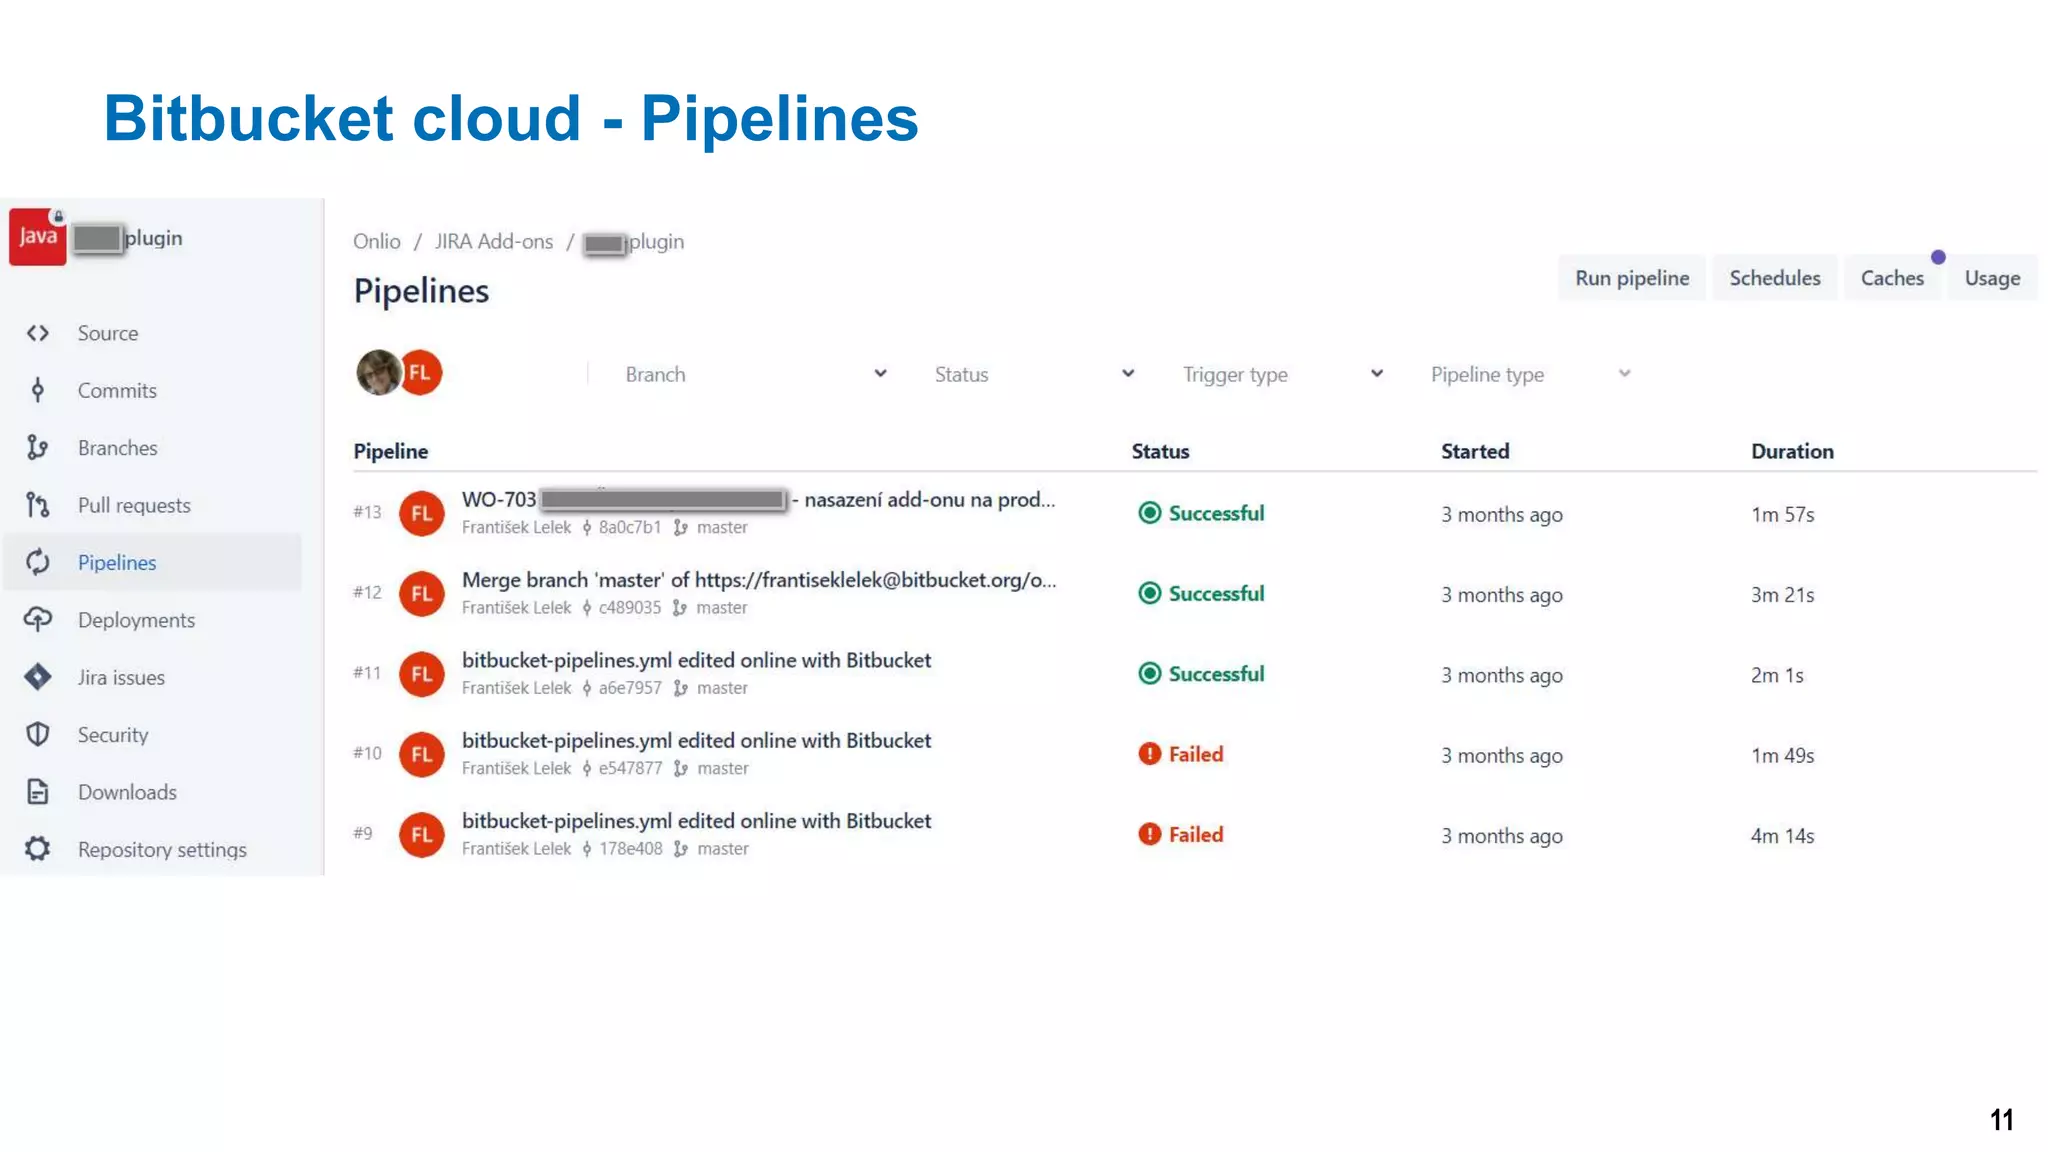
Task: Open pipeline #11 bitbucket-pipelines.yml edited online
Action: pyautogui.click(x=696, y=660)
